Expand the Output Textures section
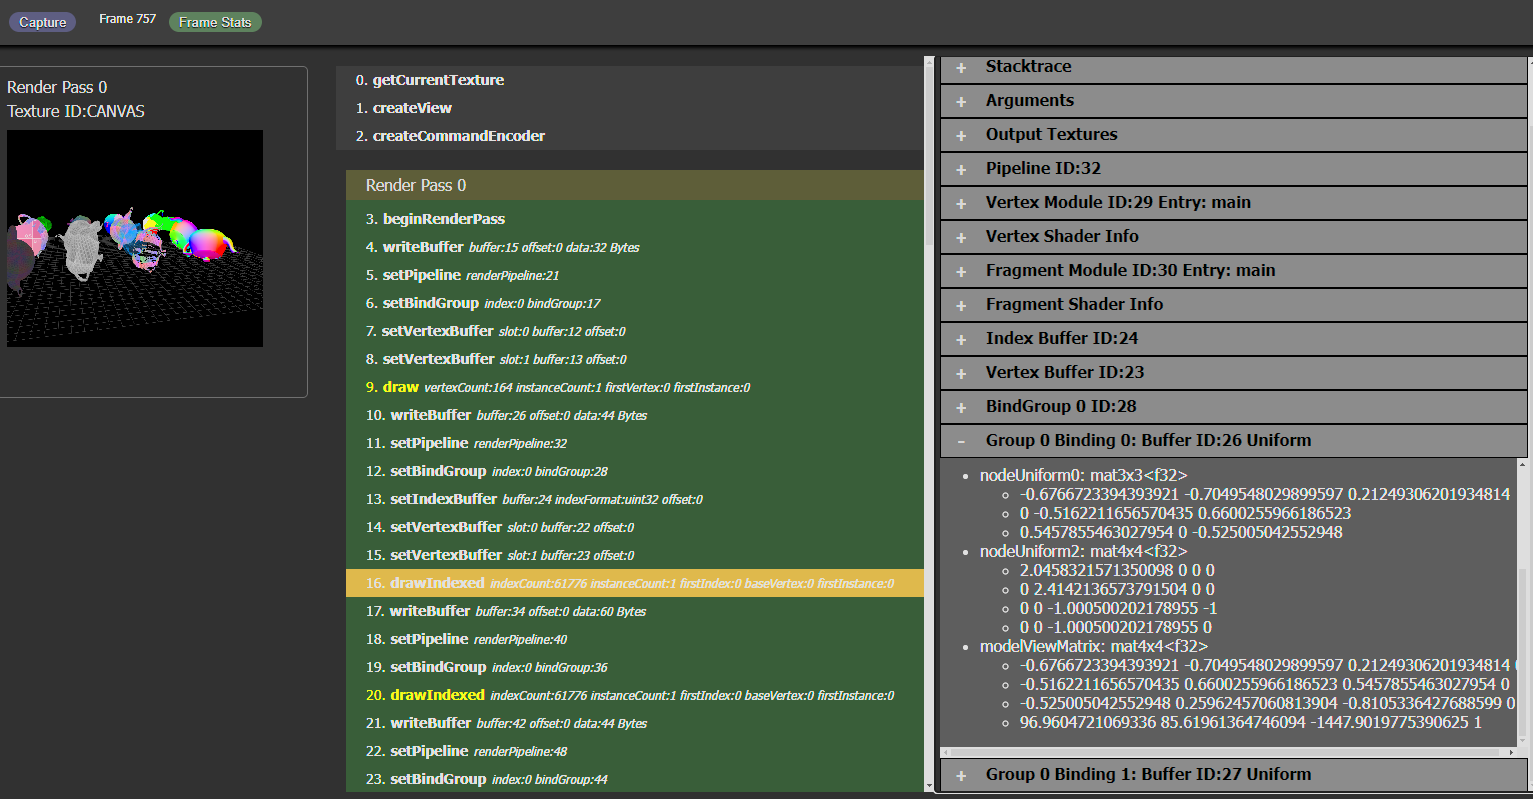 click(1233, 135)
